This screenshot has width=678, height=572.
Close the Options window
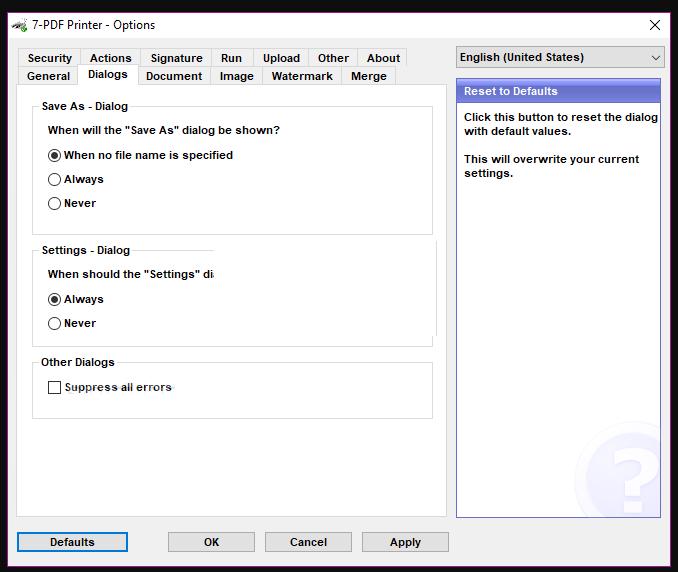(x=655, y=25)
